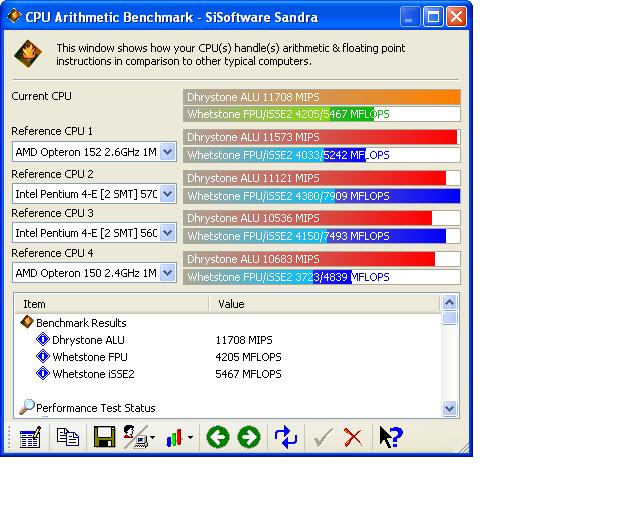640x512 pixels.
Task: Click the What's This help cursor icon
Action: [x=391, y=437]
